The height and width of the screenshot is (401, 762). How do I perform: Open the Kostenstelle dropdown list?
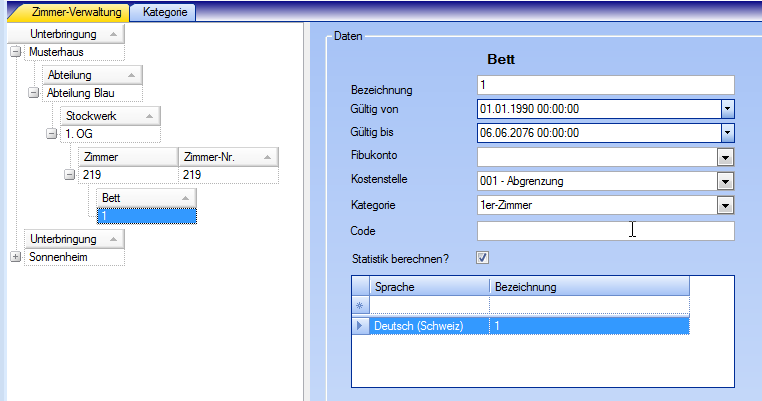pyautogui.click(x=725, y=181)
